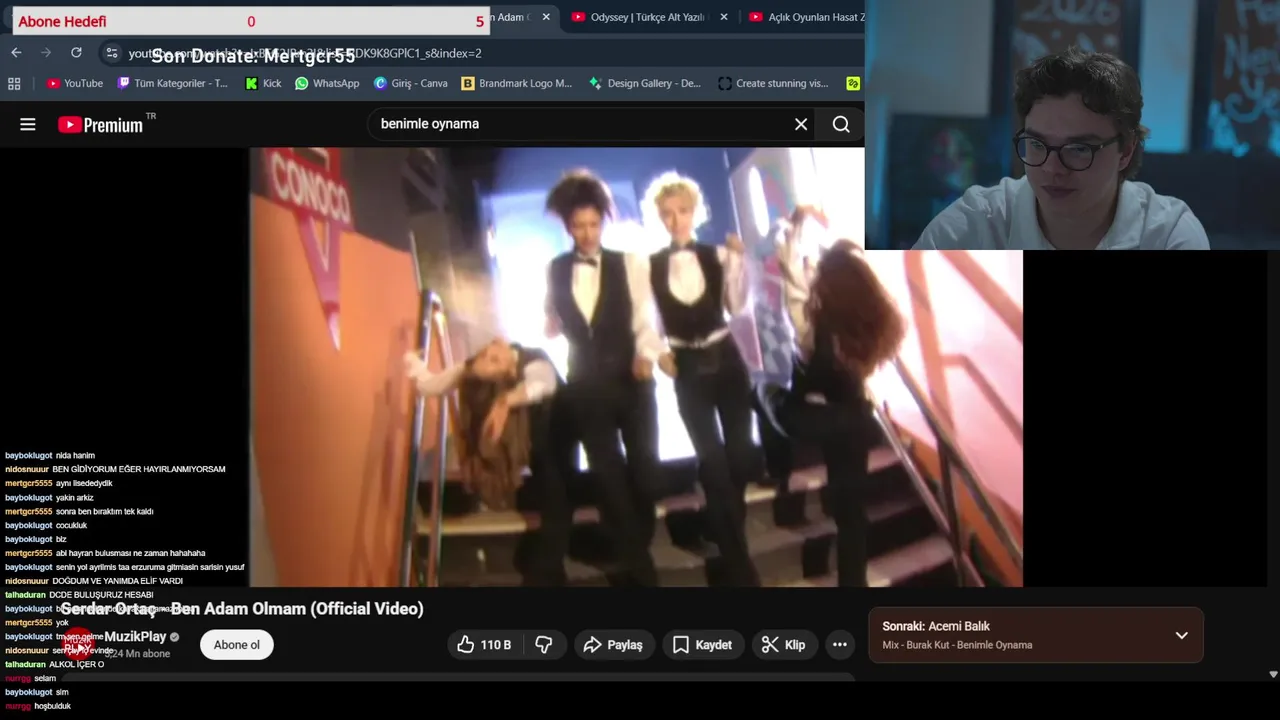The width and height of the screenshot is (1280, 720).
Task: Click the page scrollbar down arrow
Action: [x=1273, y=675]
